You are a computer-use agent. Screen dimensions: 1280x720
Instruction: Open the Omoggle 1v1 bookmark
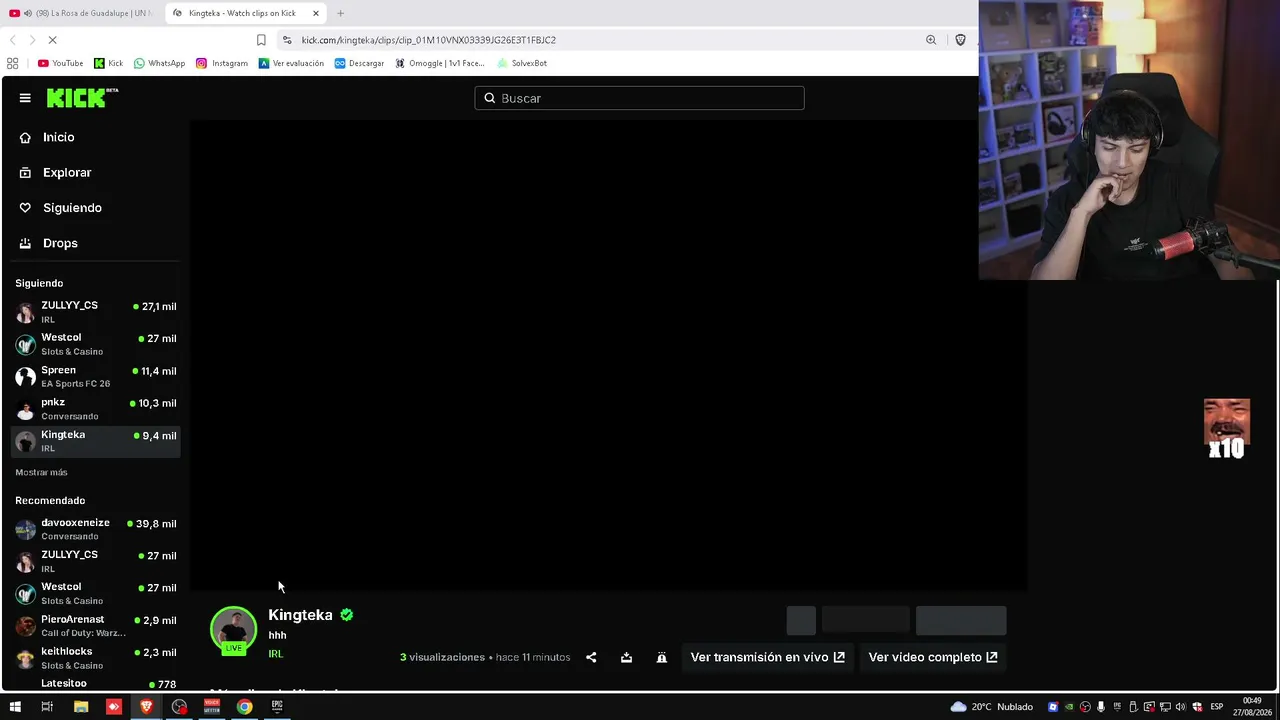coord(440,63)
